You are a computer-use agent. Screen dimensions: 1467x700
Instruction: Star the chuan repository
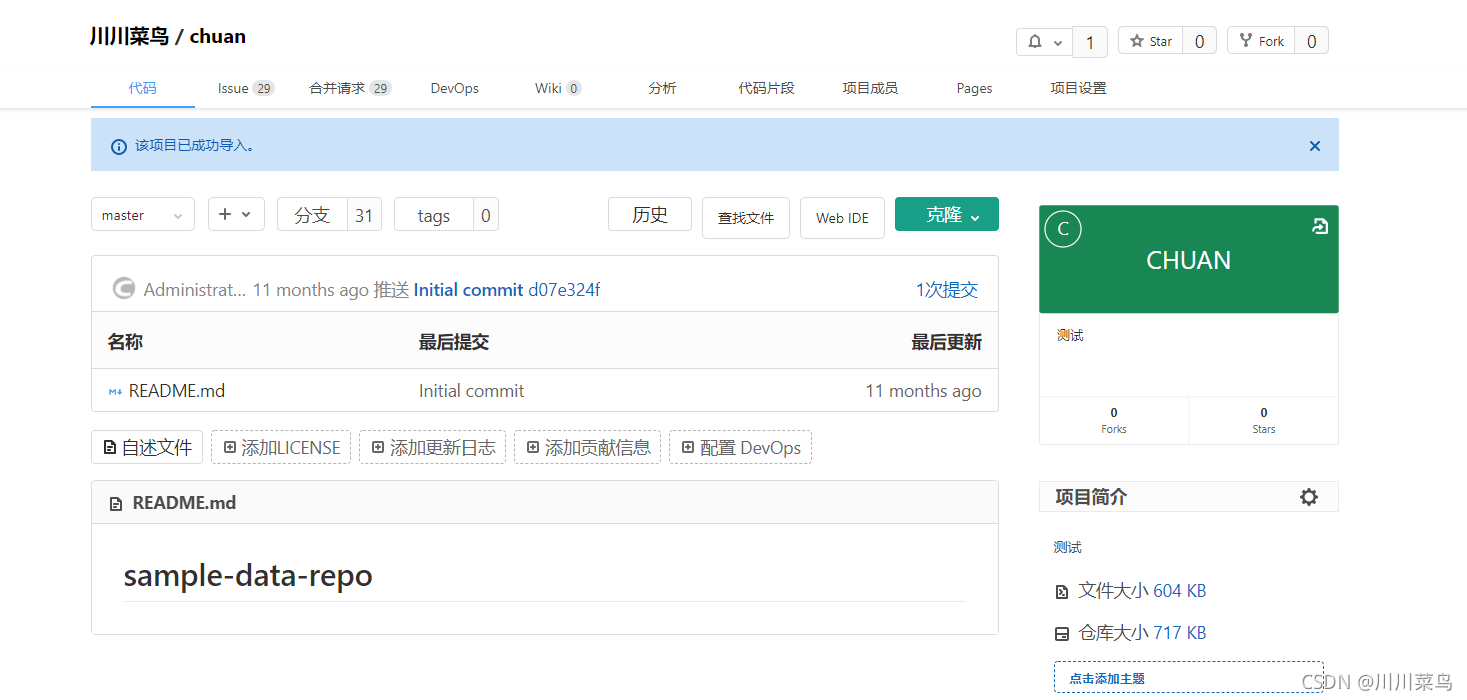click(1151, 41)
